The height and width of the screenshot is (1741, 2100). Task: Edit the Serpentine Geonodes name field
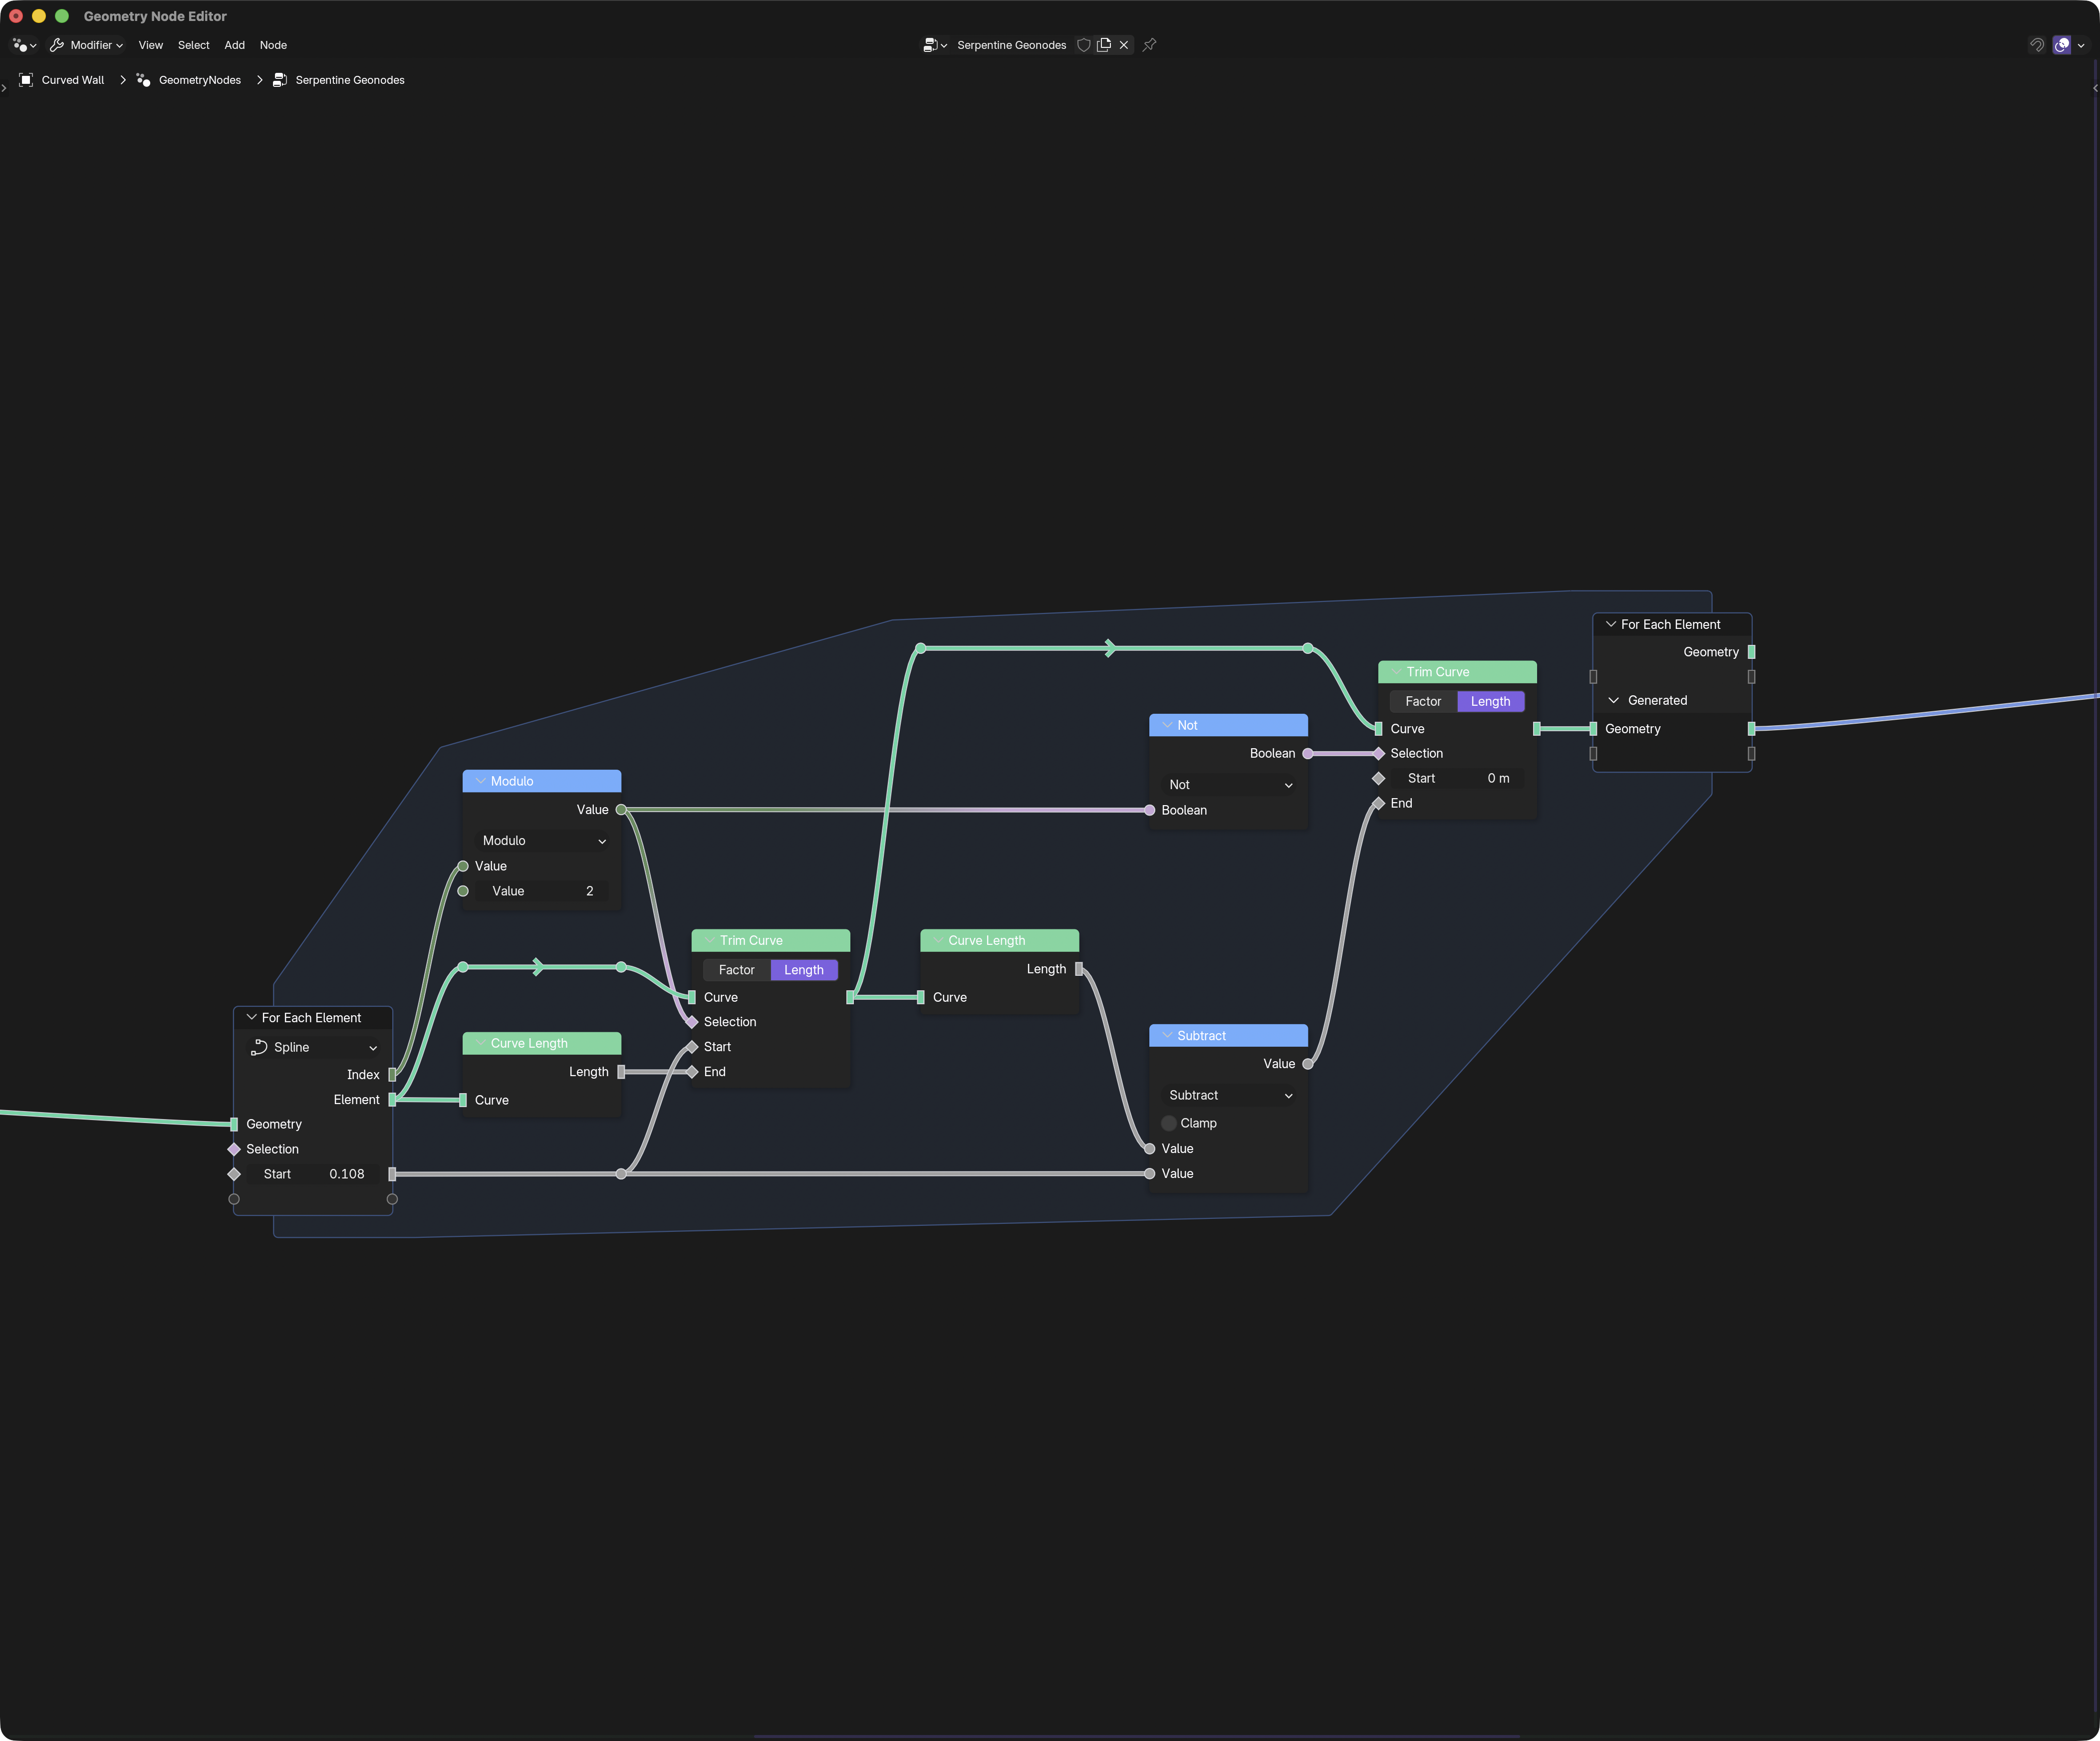(x=1012, y=45)
